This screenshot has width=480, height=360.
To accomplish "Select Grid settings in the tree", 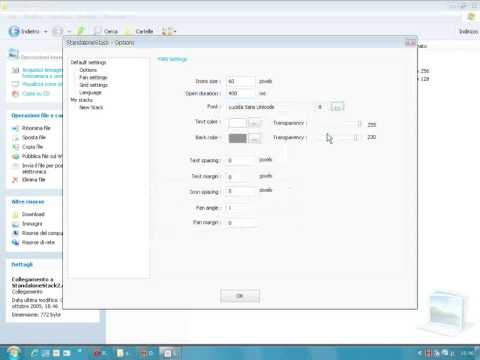I will click(93, 85).
